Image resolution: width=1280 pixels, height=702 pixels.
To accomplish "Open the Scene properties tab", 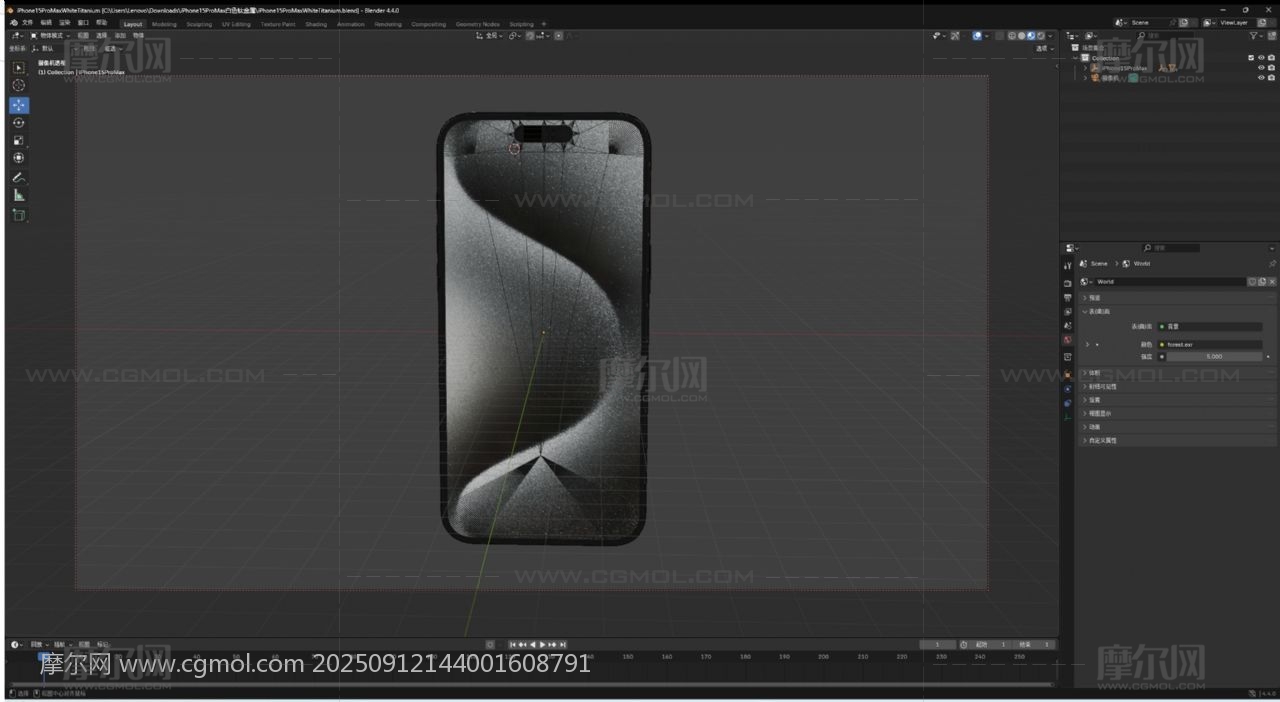I will pos(1068,326).
